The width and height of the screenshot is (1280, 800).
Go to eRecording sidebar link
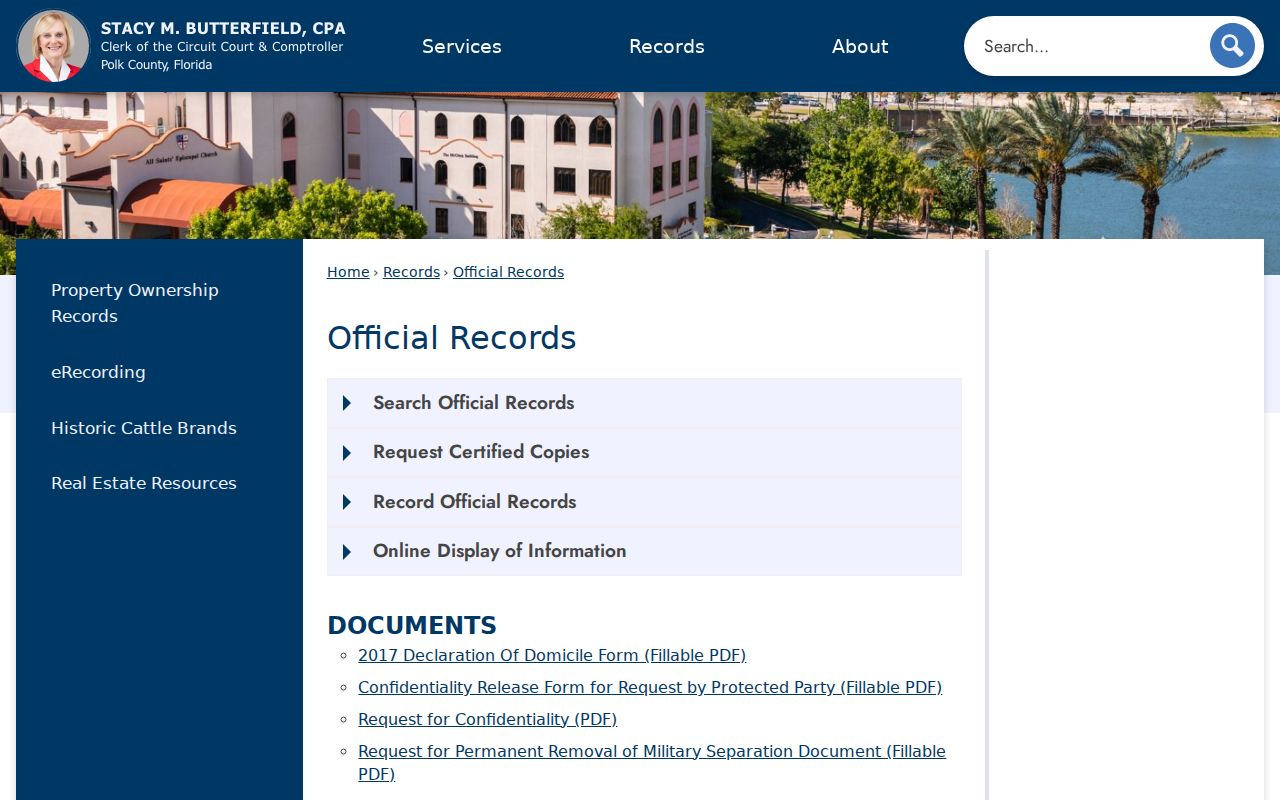click(x=98, y=372)
